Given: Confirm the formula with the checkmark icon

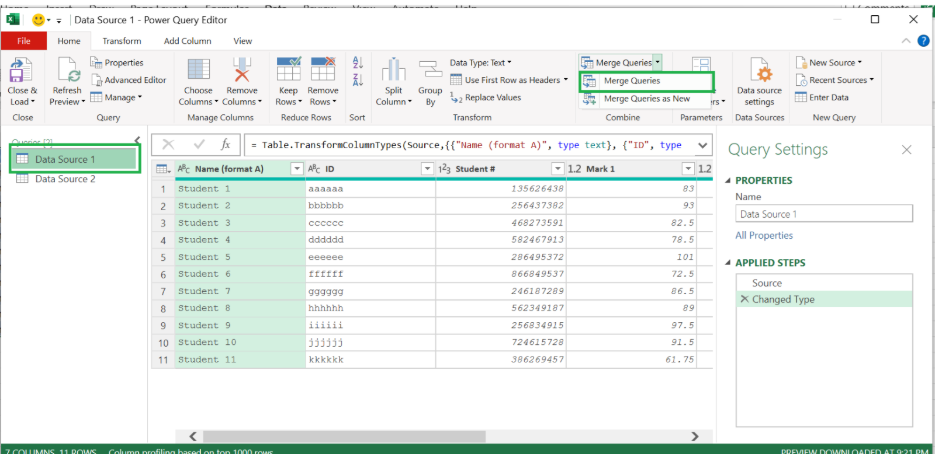Looking at the screenshot, I should [199, 144].
